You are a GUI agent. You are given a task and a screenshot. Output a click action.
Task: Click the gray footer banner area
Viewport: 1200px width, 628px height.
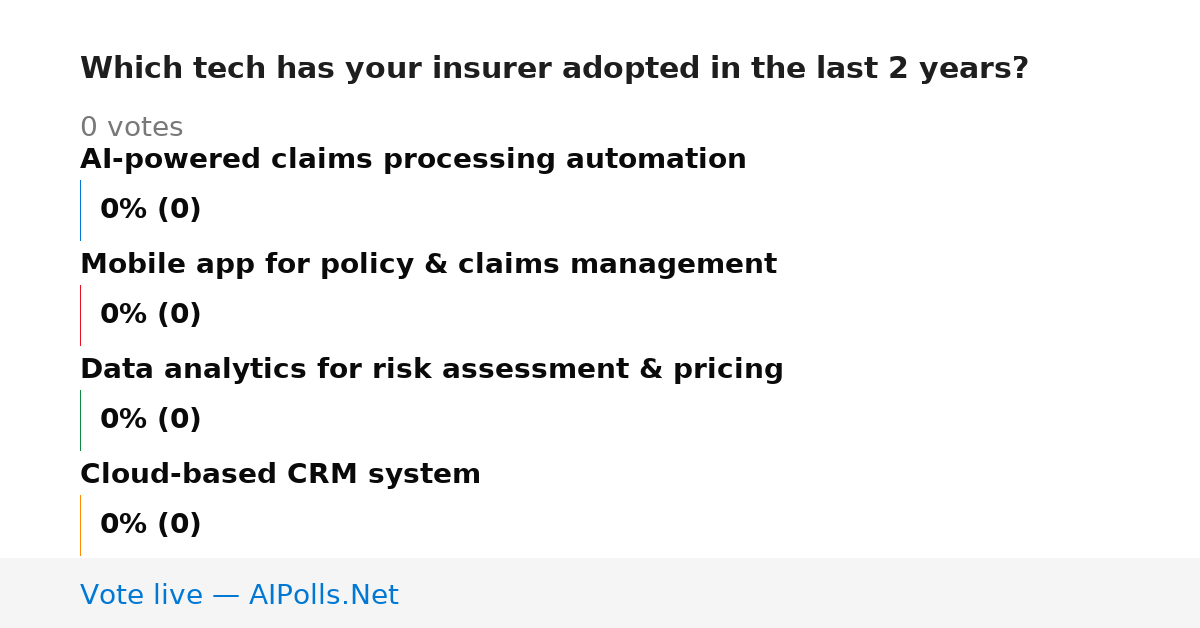pyautogui.click(x=600, y=593)
